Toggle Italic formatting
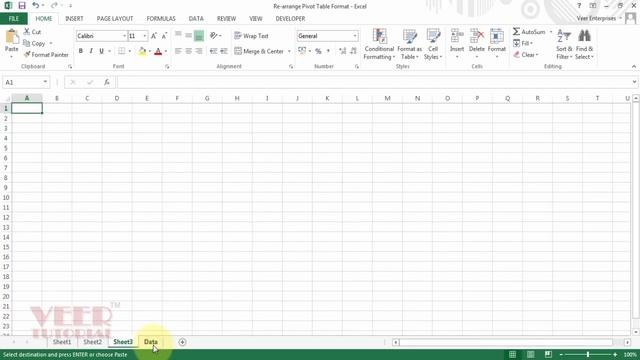The height and width of the screenshot is (360, 640). (91, 51)
